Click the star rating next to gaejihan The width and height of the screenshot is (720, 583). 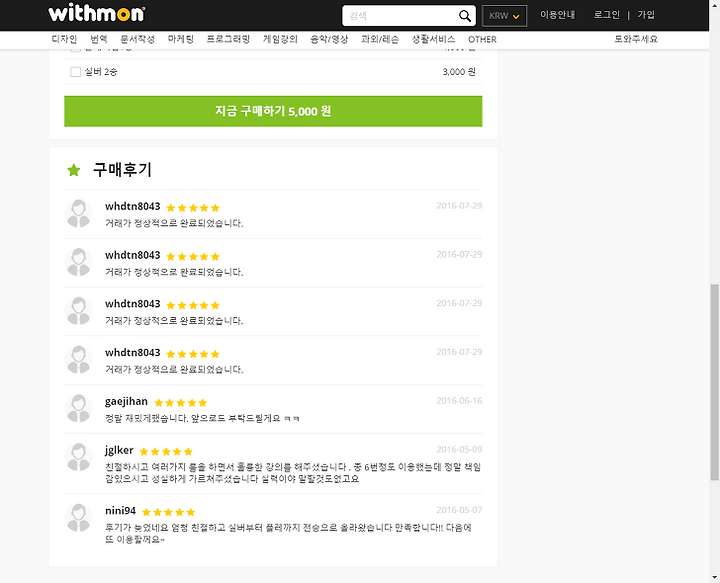click(x=180, y=403)
